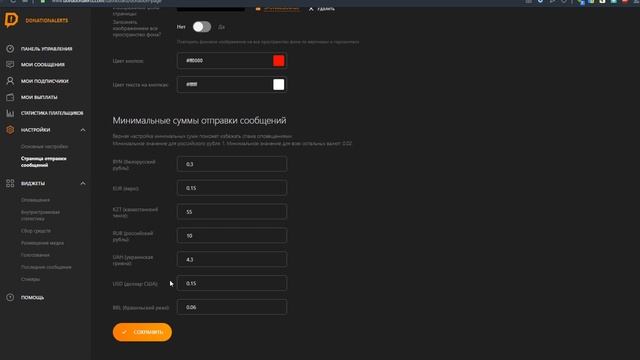The height and width of the screenshot is (360, 640).
Task: Click the Мои подписчики person icon
Action: (10, 81)
